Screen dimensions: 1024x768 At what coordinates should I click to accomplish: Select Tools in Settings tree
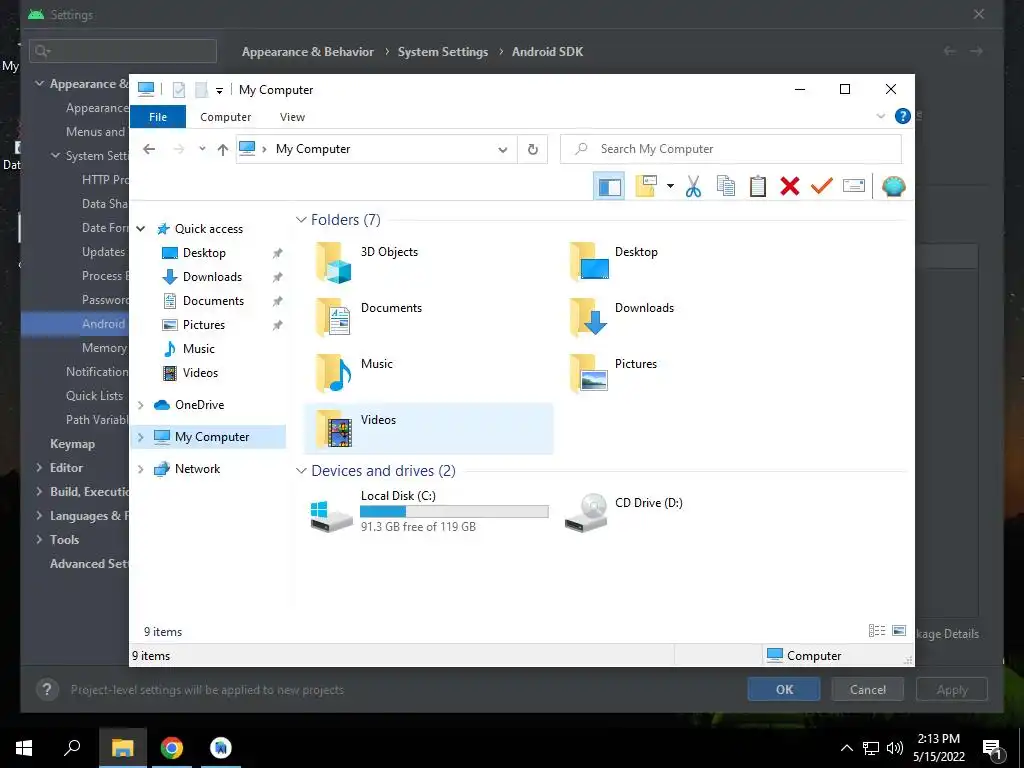click(65, 540)
